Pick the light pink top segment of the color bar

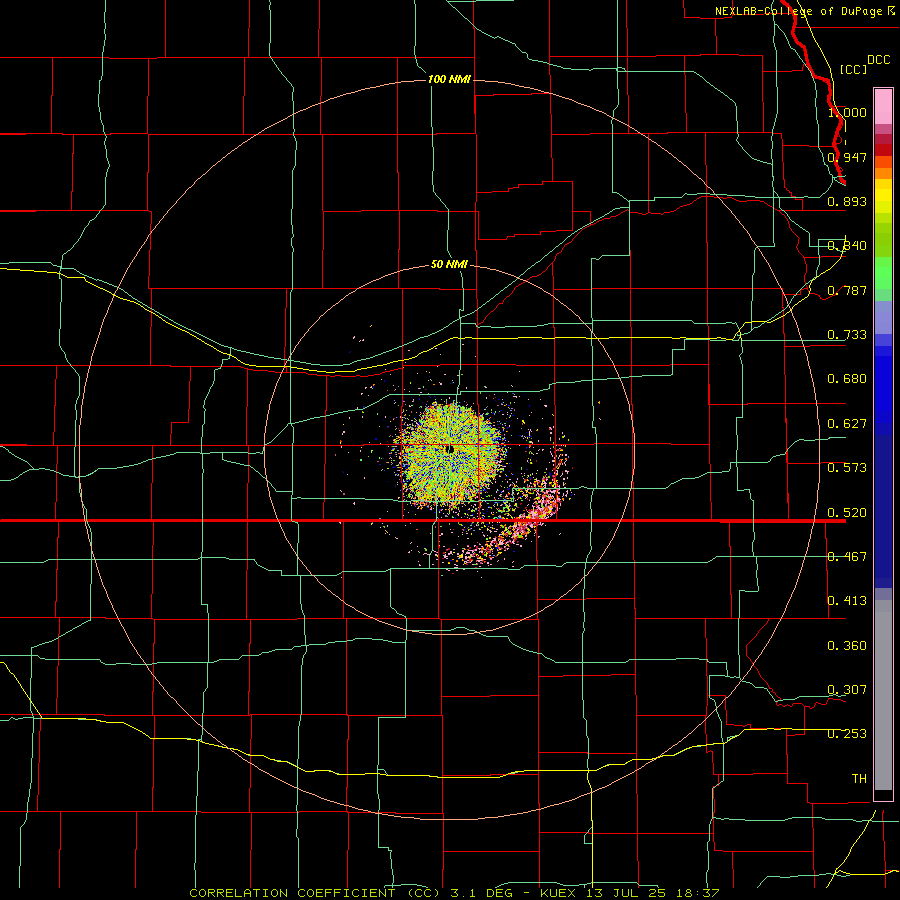[883, 106]
